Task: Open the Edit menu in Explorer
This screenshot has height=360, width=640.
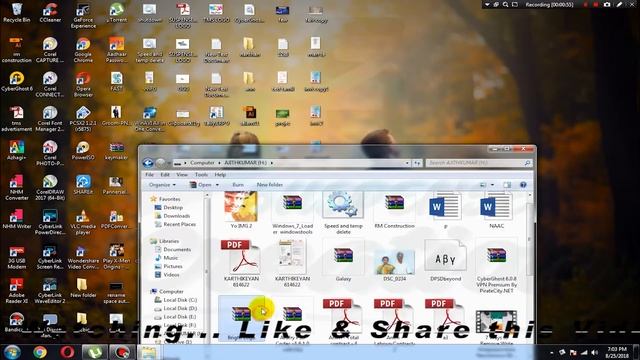Action: tap(164, 175)
